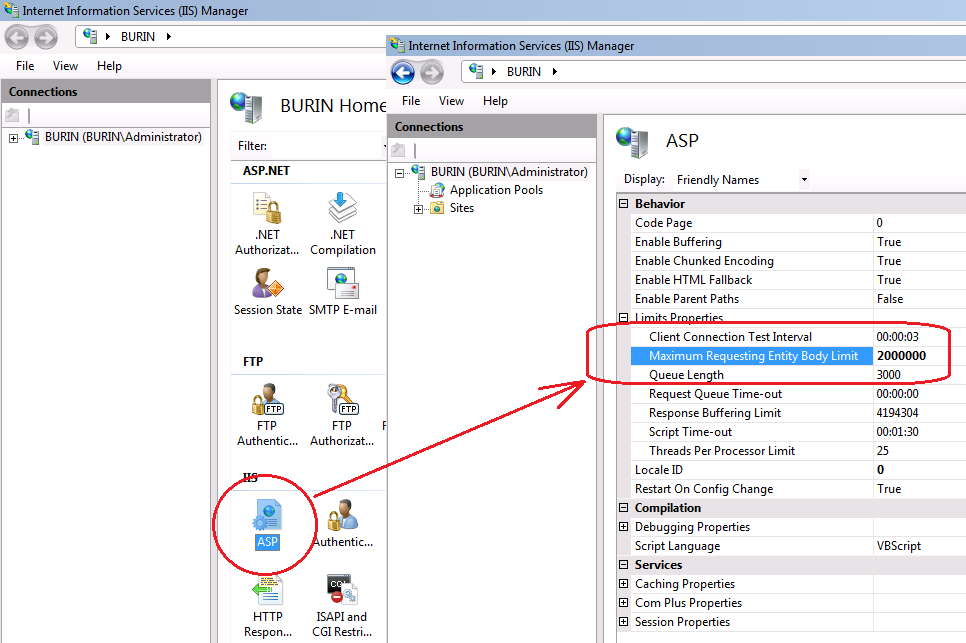Collapse the Limits Properties group
Image resolution: width=966 pixels, height=643 pixels.
623,318
